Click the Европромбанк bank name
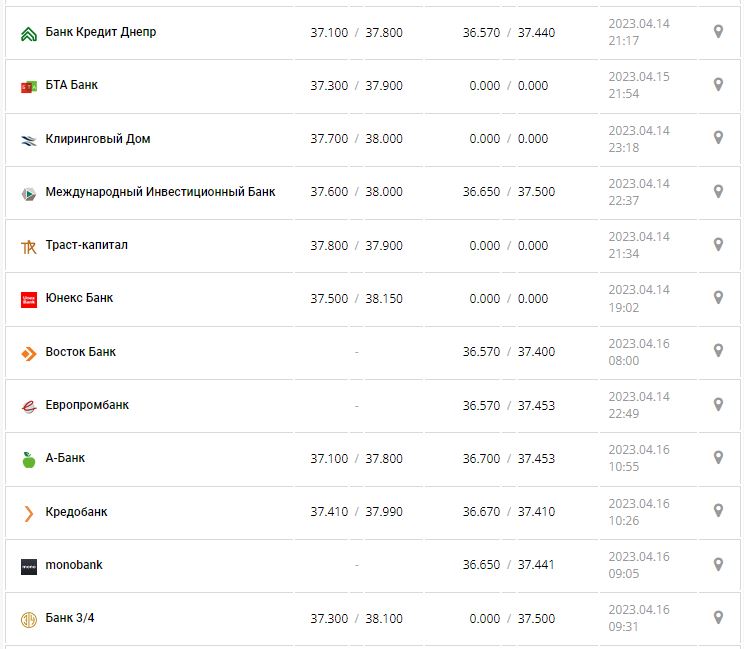This screenshot has height=649, width=744. (87, 405)
